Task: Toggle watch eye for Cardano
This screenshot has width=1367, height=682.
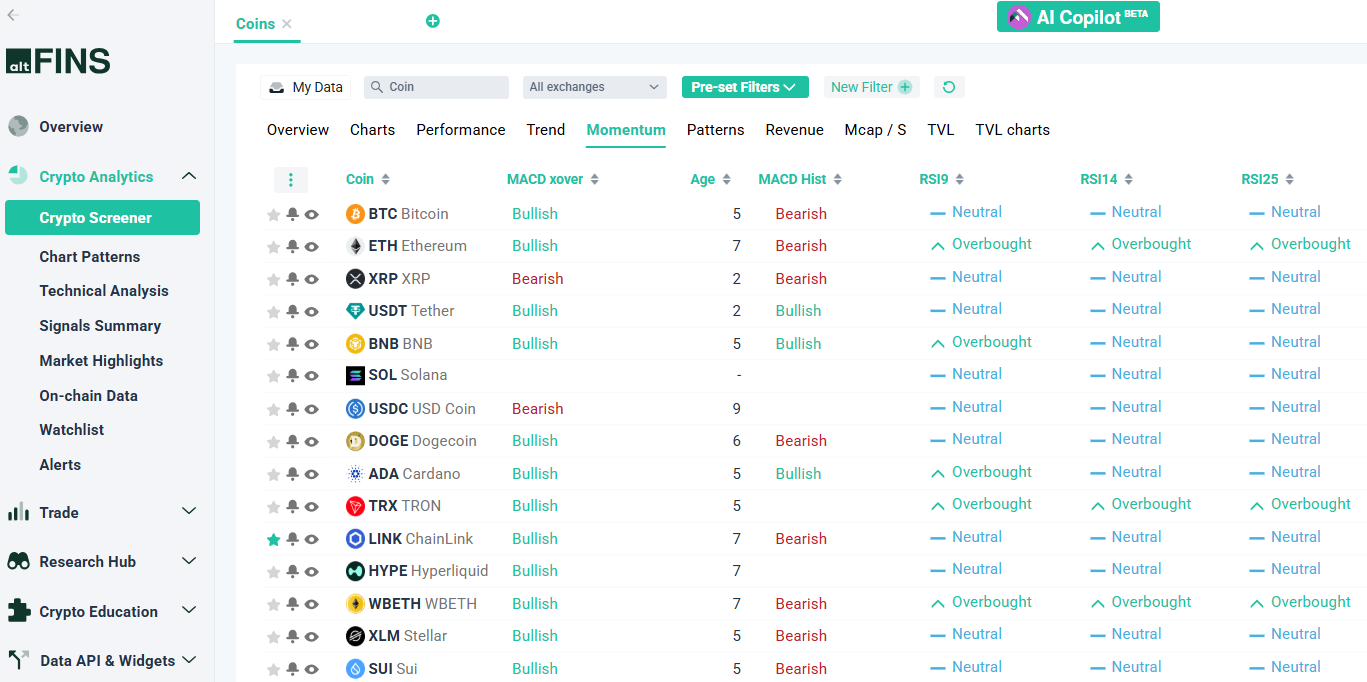Action: (311, 474)
